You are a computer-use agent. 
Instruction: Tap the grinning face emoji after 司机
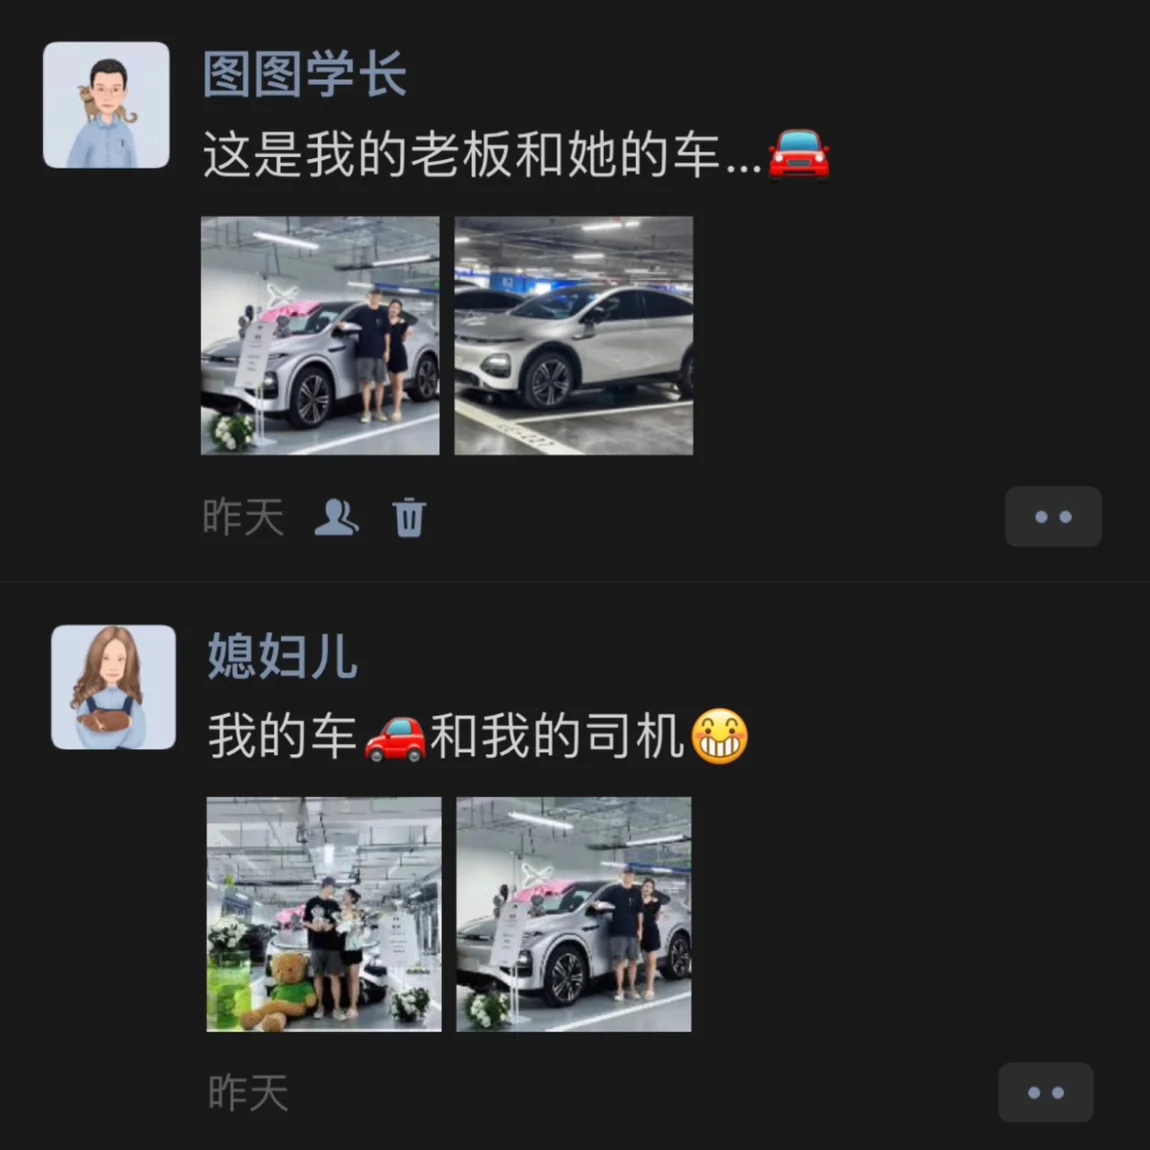pos(720,736)
